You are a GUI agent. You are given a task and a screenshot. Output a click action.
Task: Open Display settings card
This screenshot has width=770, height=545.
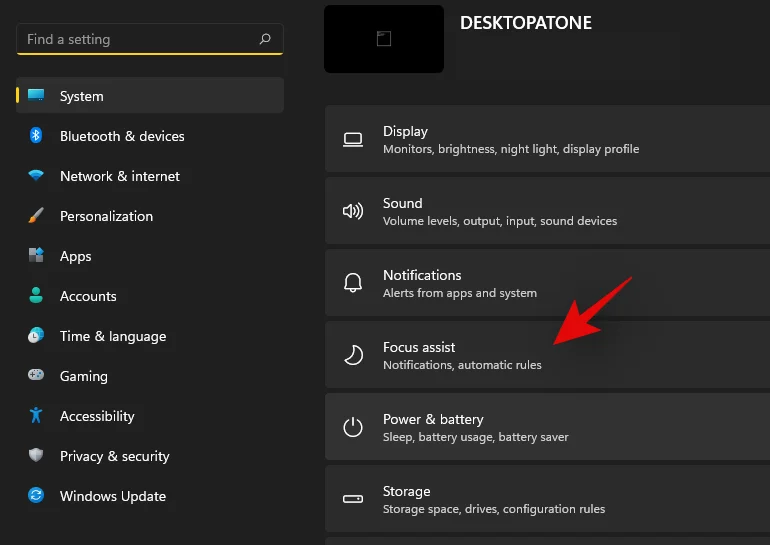coord(547,139)
